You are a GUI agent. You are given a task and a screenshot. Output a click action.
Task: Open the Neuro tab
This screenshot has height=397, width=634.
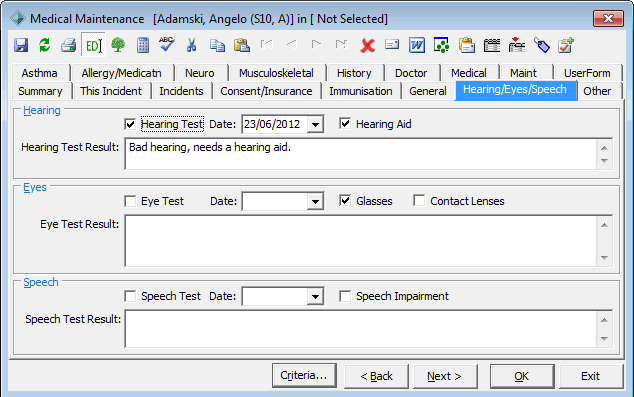click(x=200, y=73)
